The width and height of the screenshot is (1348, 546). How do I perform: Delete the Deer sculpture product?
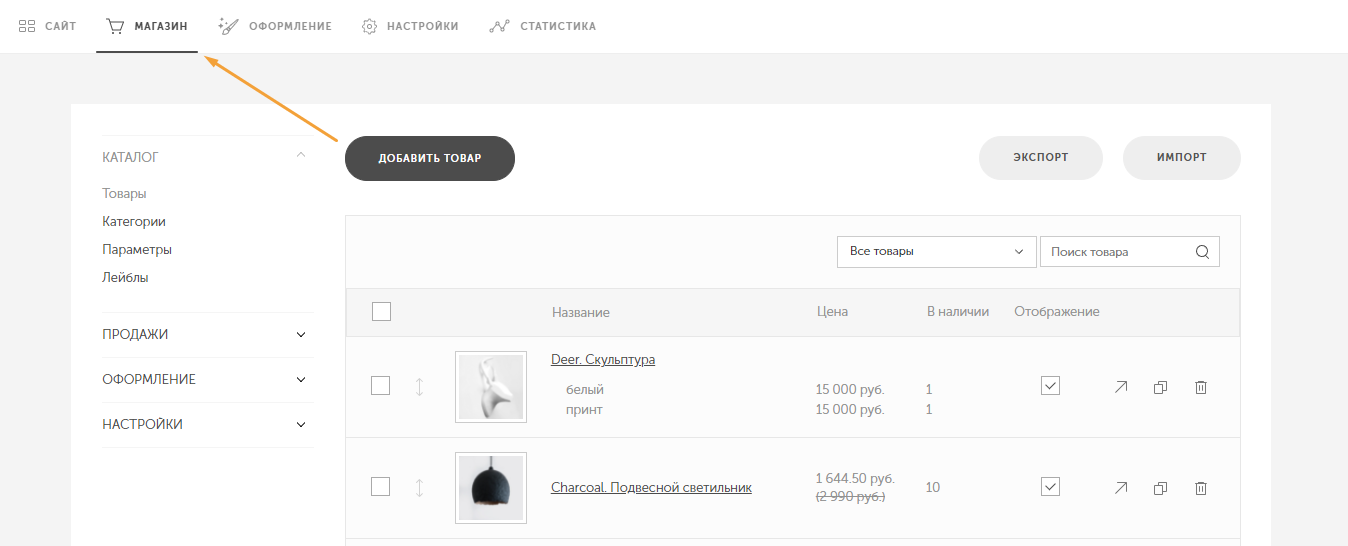click(x=1201, y=387)
